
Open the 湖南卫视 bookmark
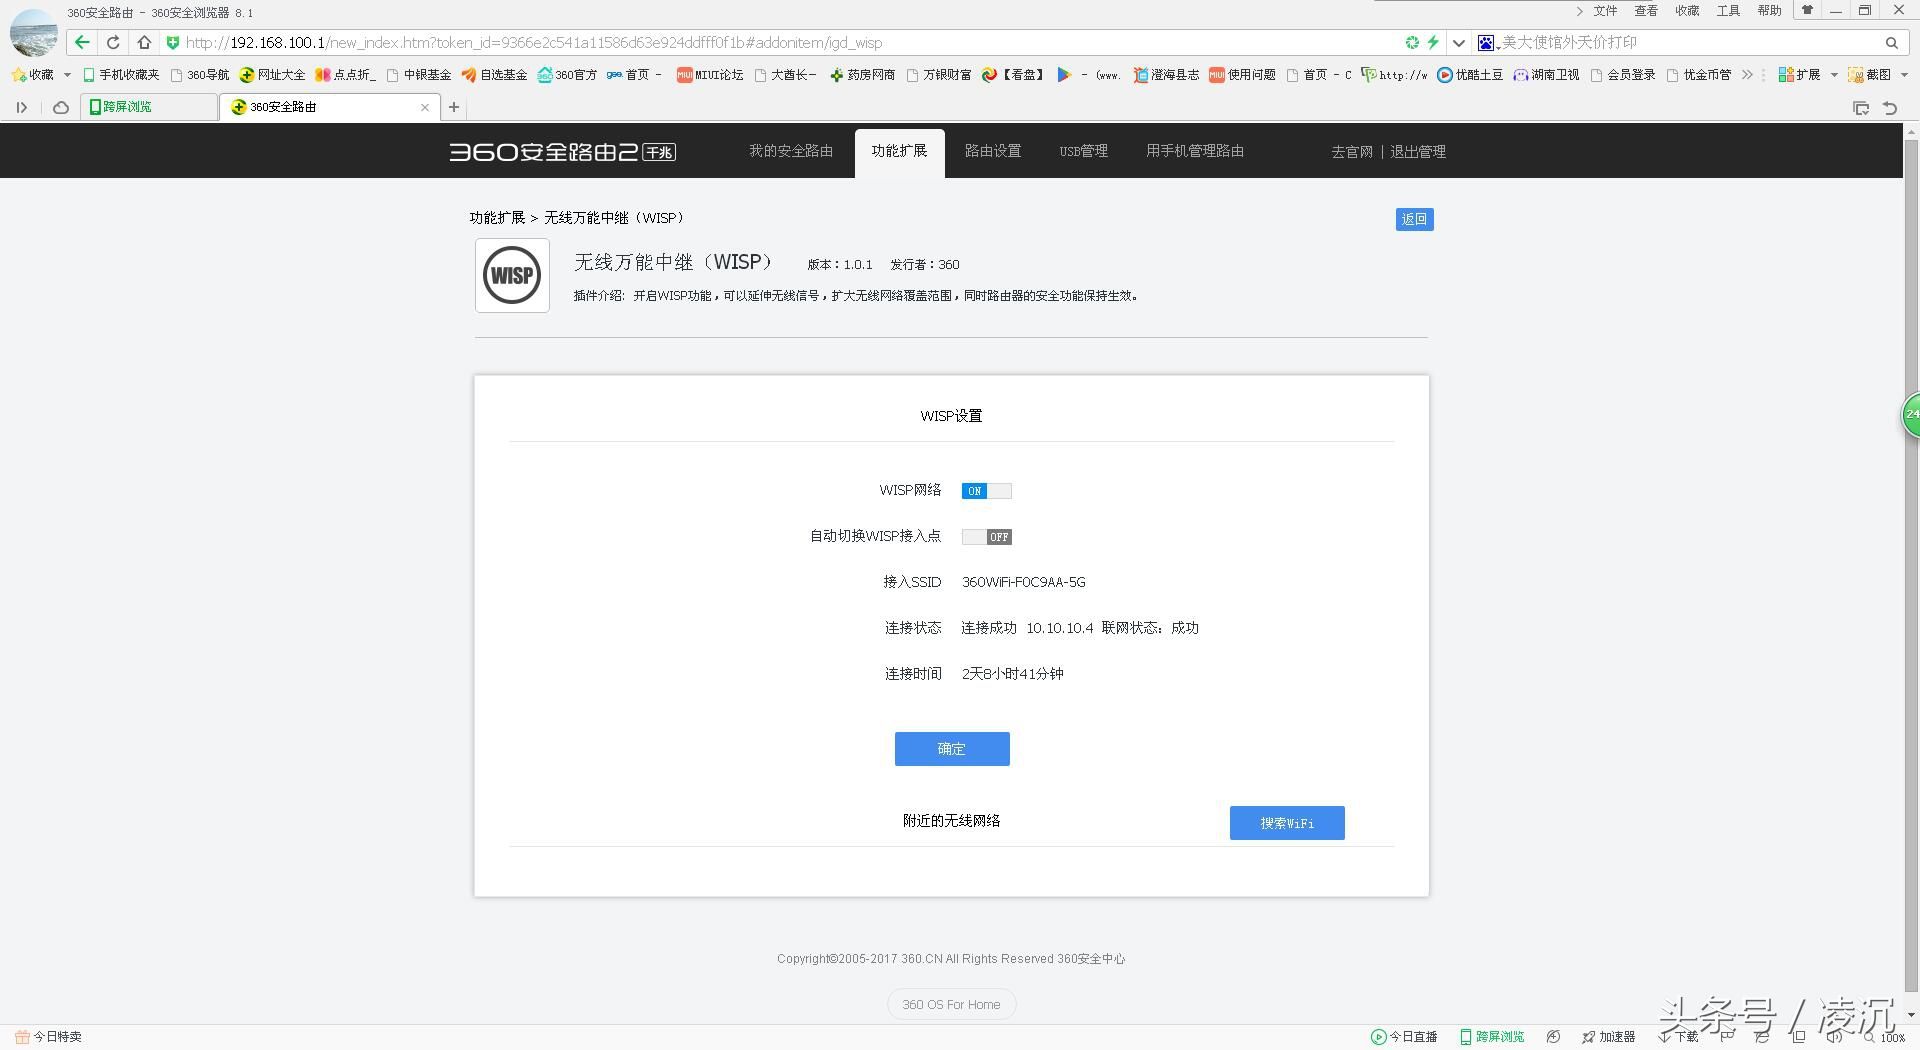(1546, 75)
